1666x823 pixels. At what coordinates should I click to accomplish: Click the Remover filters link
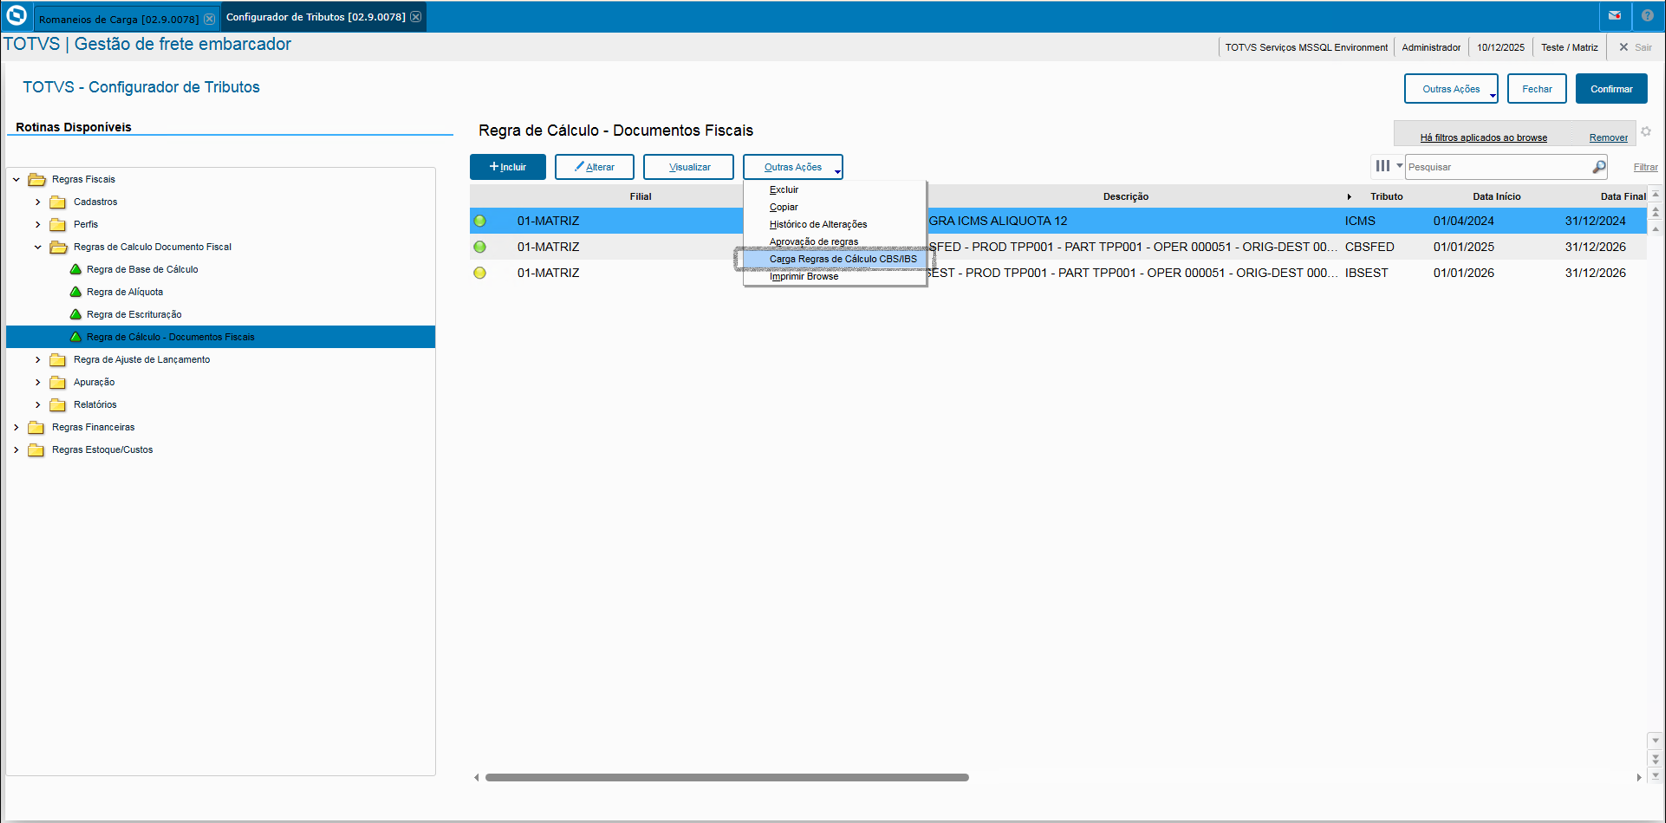tap(1608, 138)
